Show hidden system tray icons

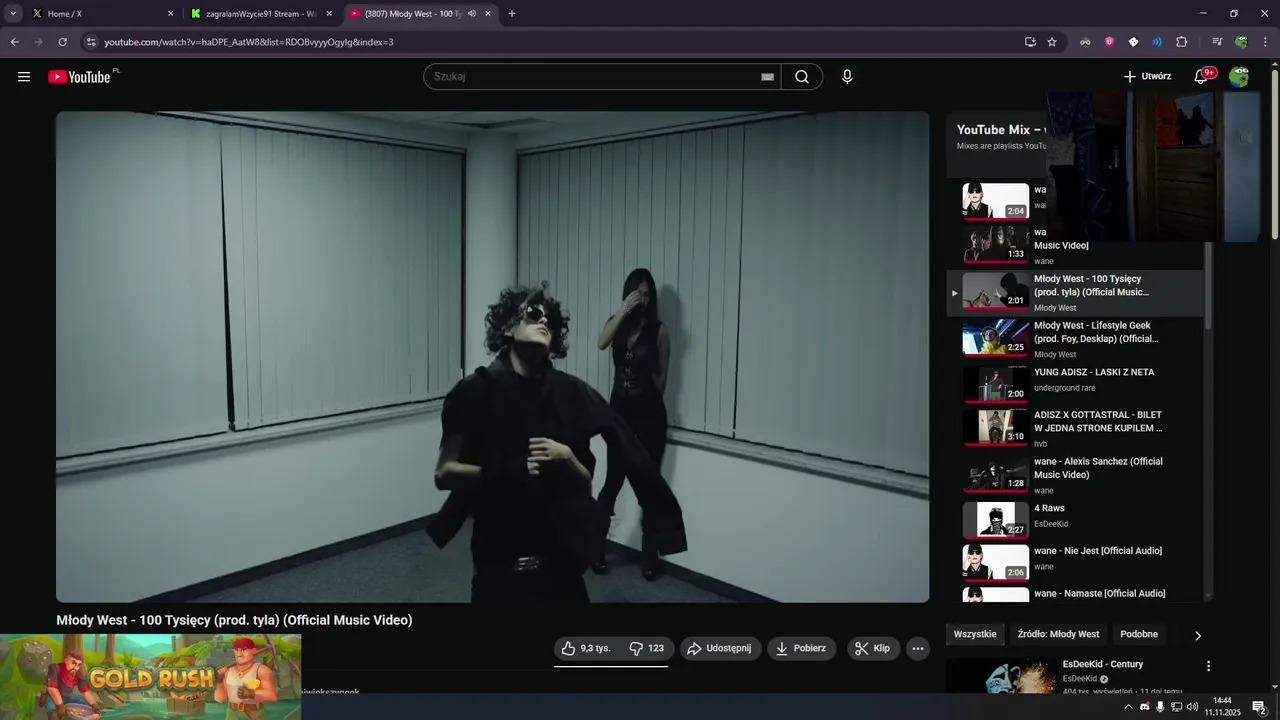pos(1129,707)
